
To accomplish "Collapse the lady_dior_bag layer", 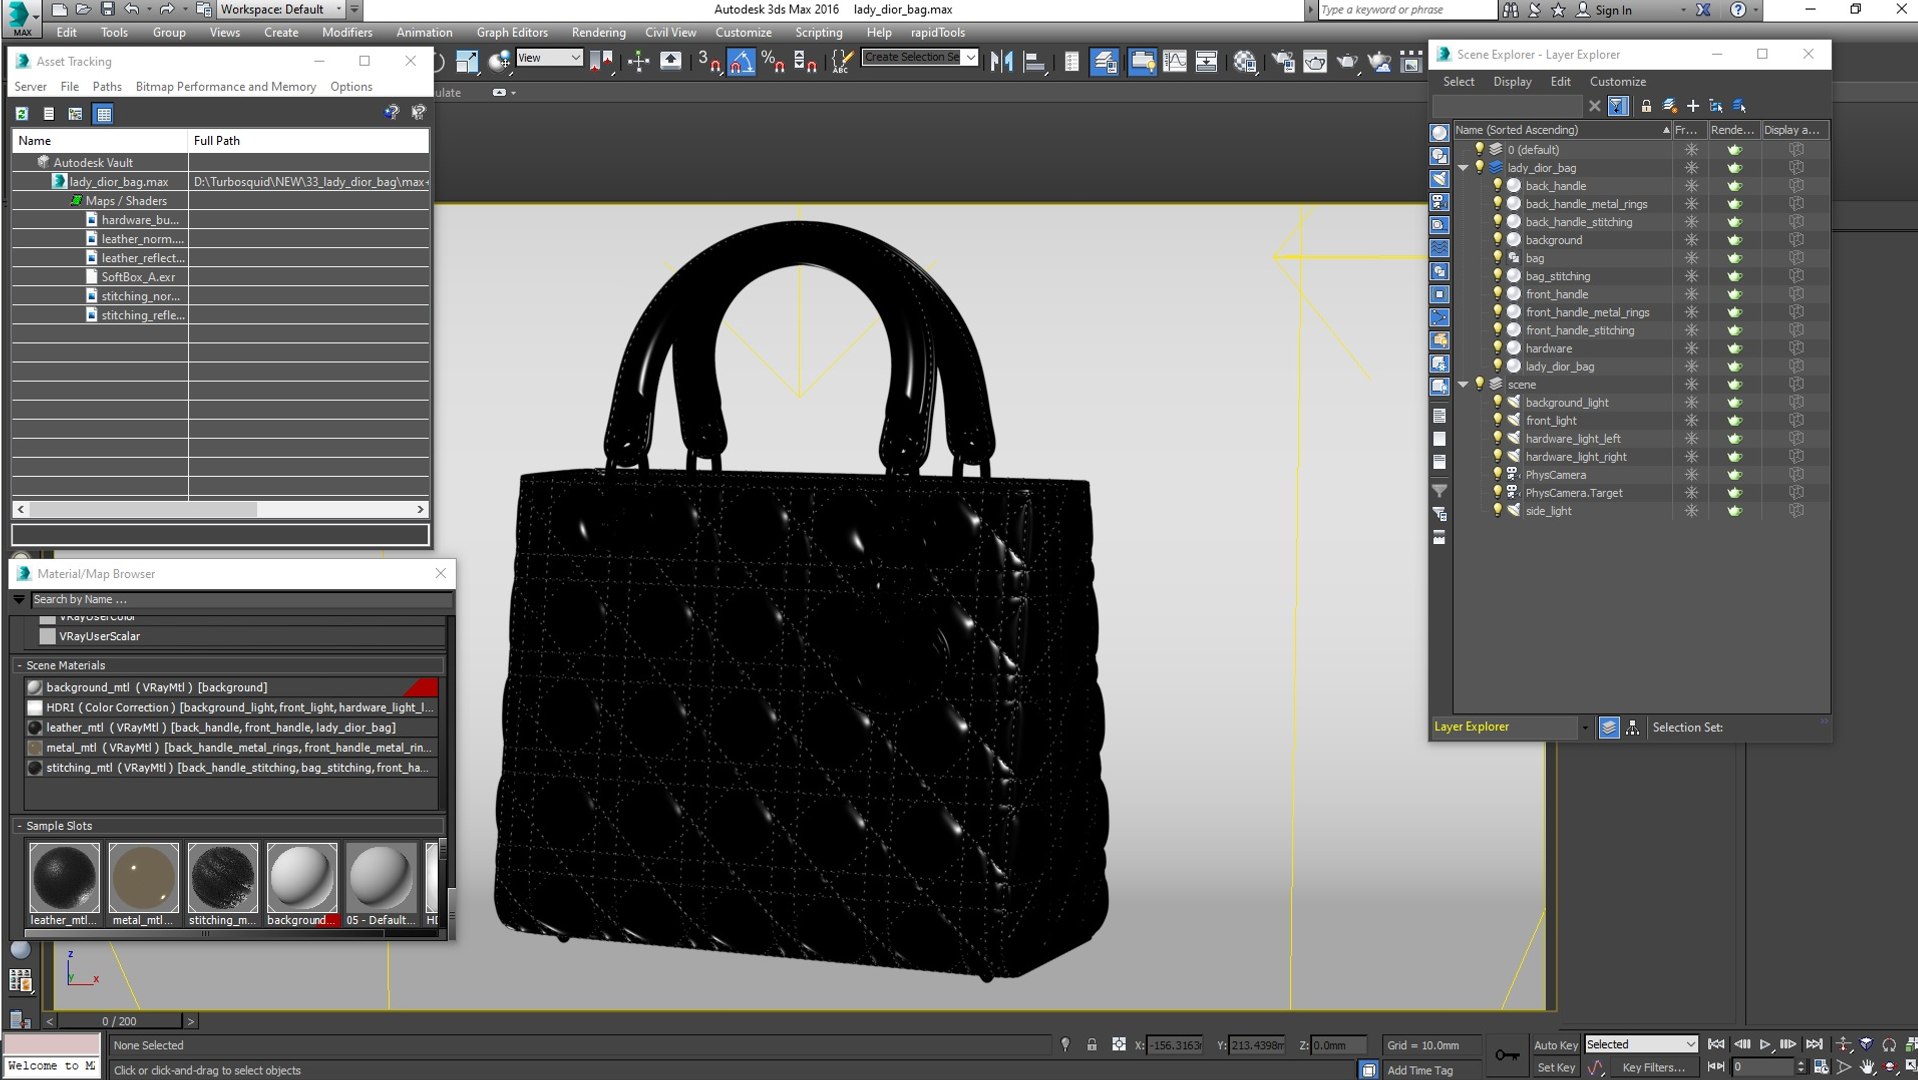I will [x=1463, y=168].
